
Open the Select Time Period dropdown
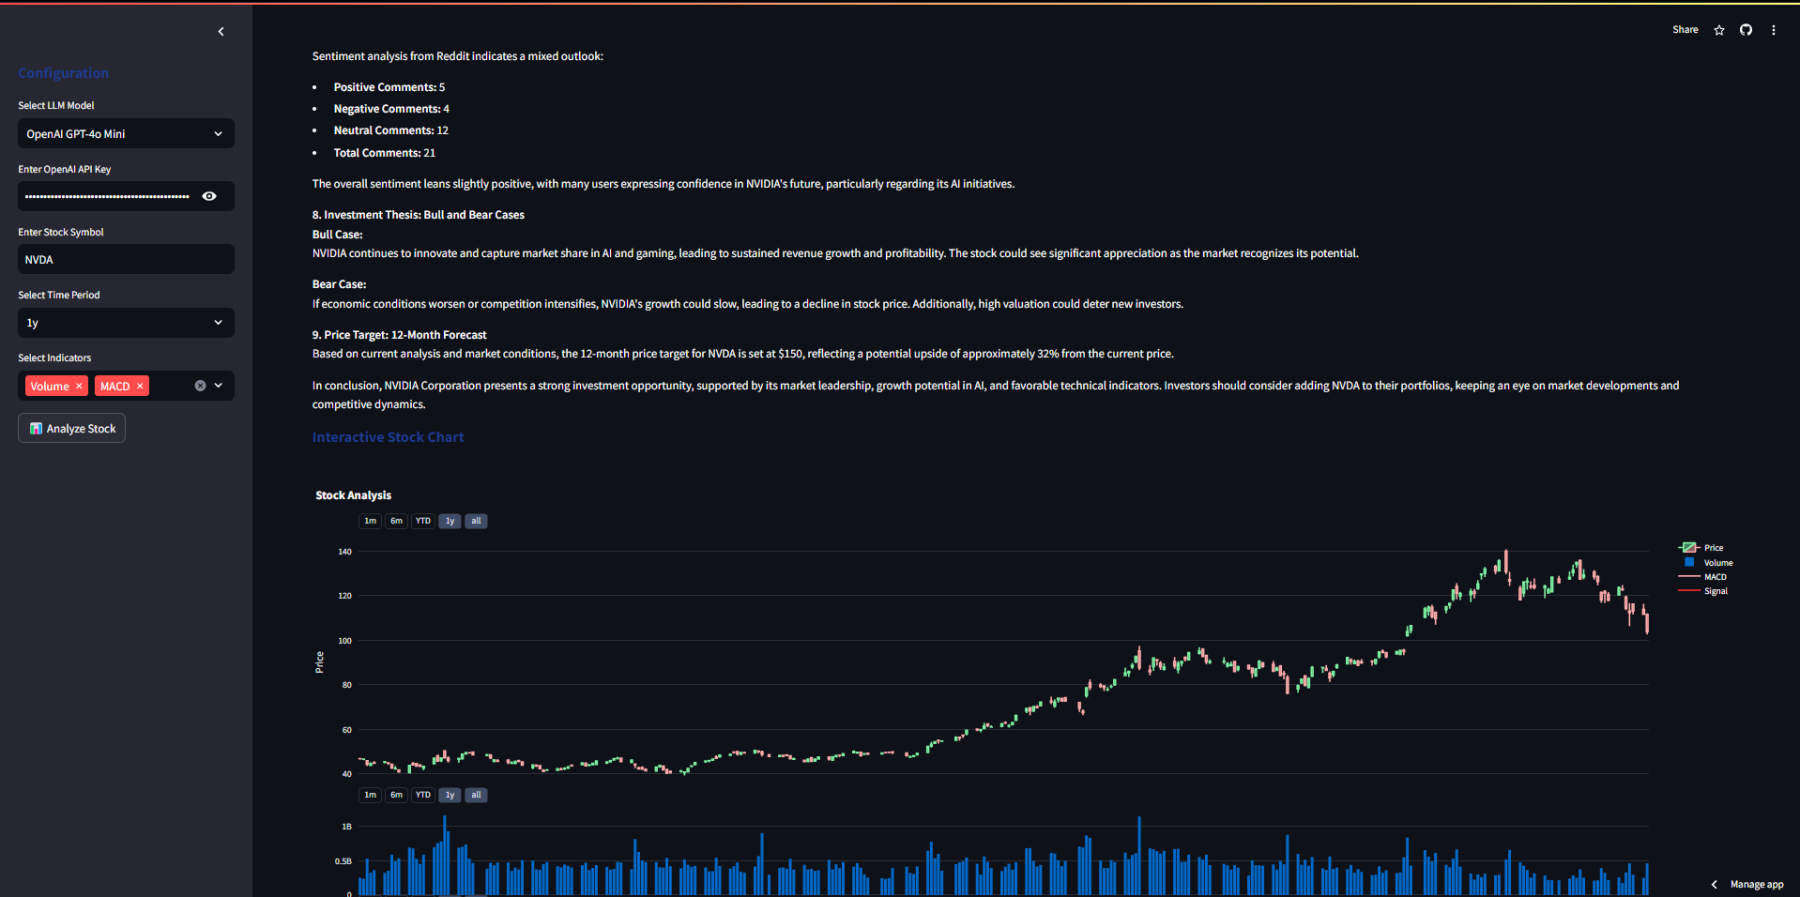[126, 323]
